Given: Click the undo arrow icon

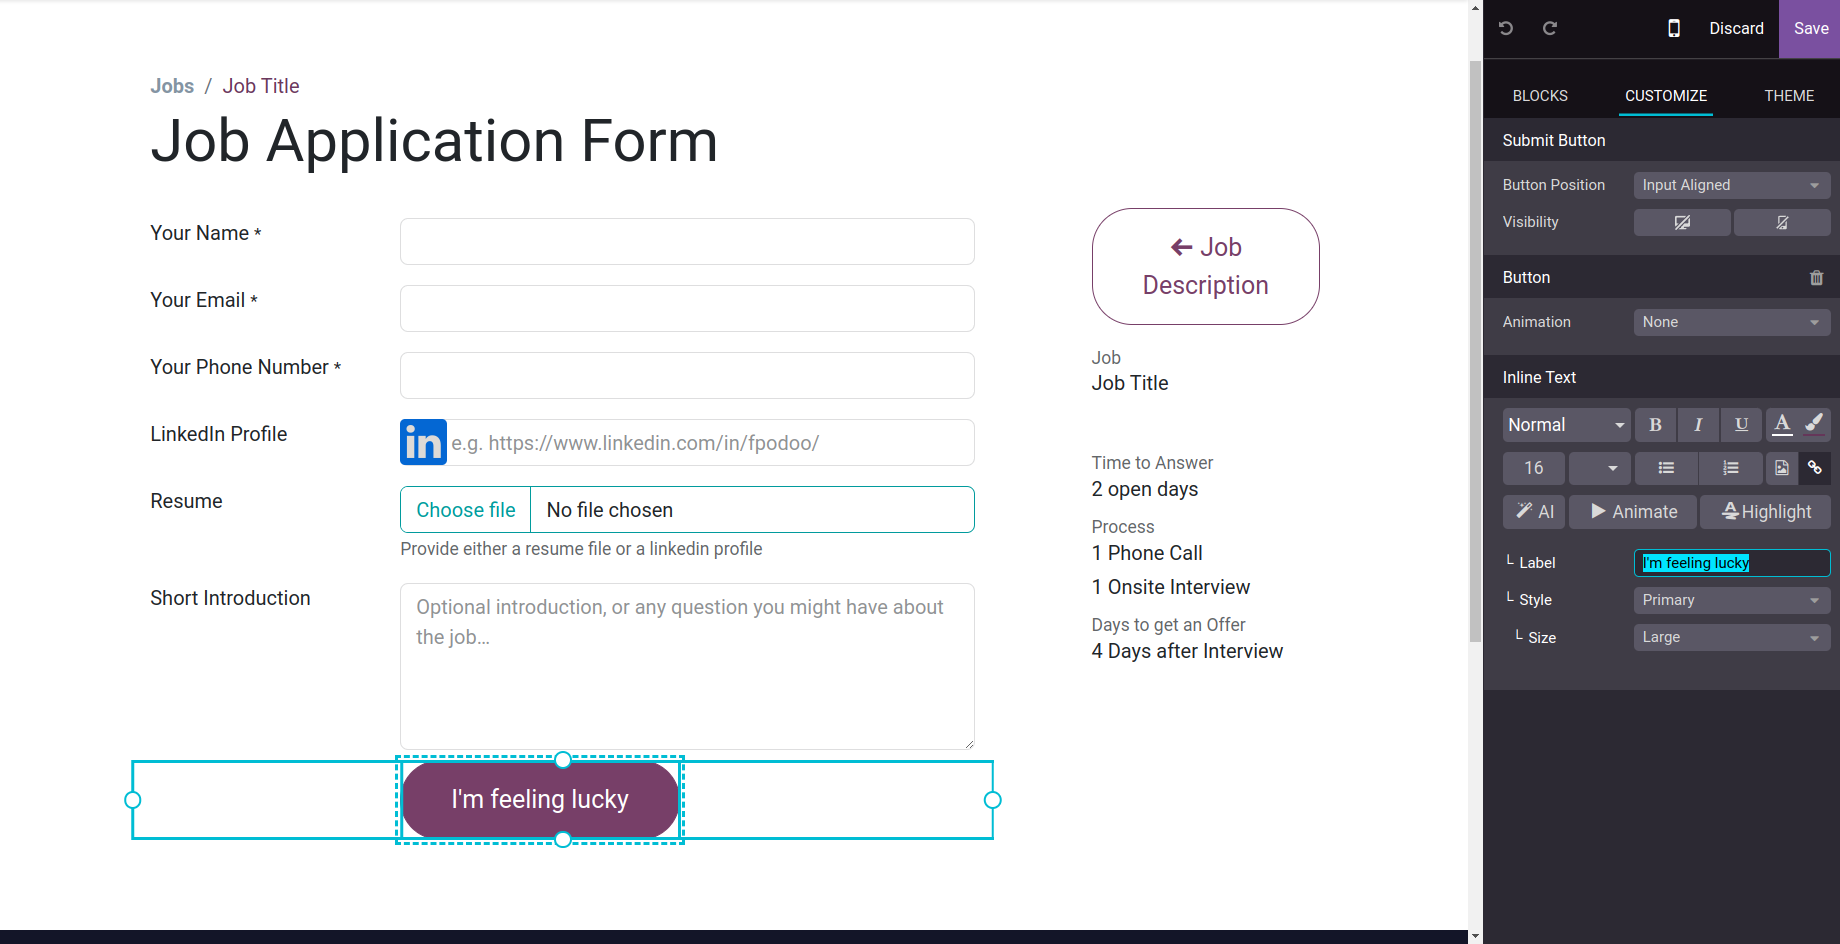Looking at the screenshot, I should [1505, 28].
